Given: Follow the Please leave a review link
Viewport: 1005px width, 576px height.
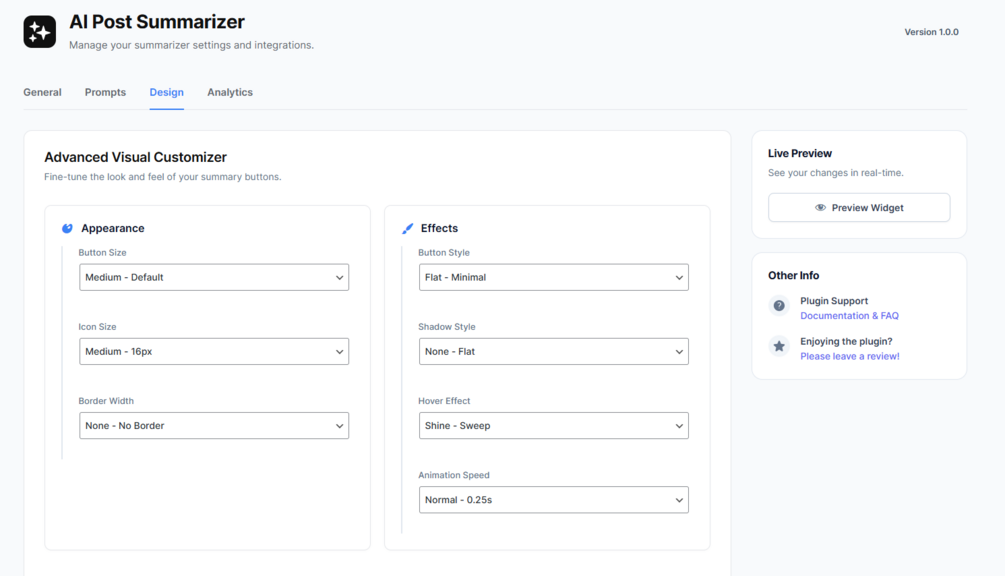Looking at the screenshot, I should coord(849,356).
